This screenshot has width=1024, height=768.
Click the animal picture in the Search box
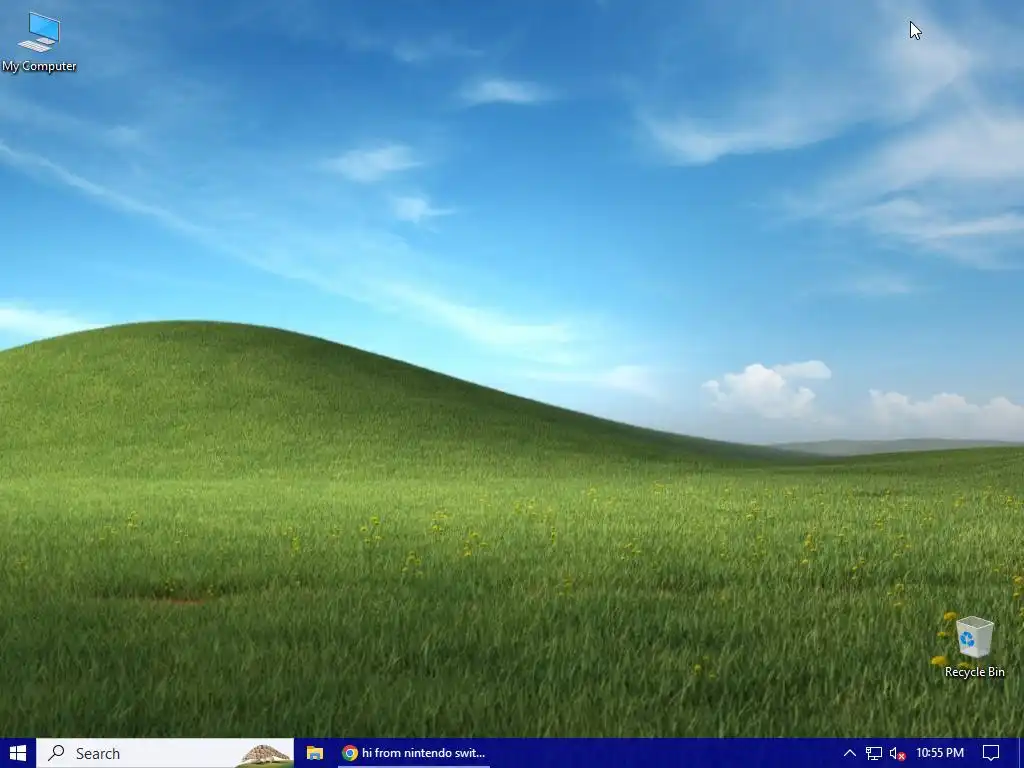point(264,755)
